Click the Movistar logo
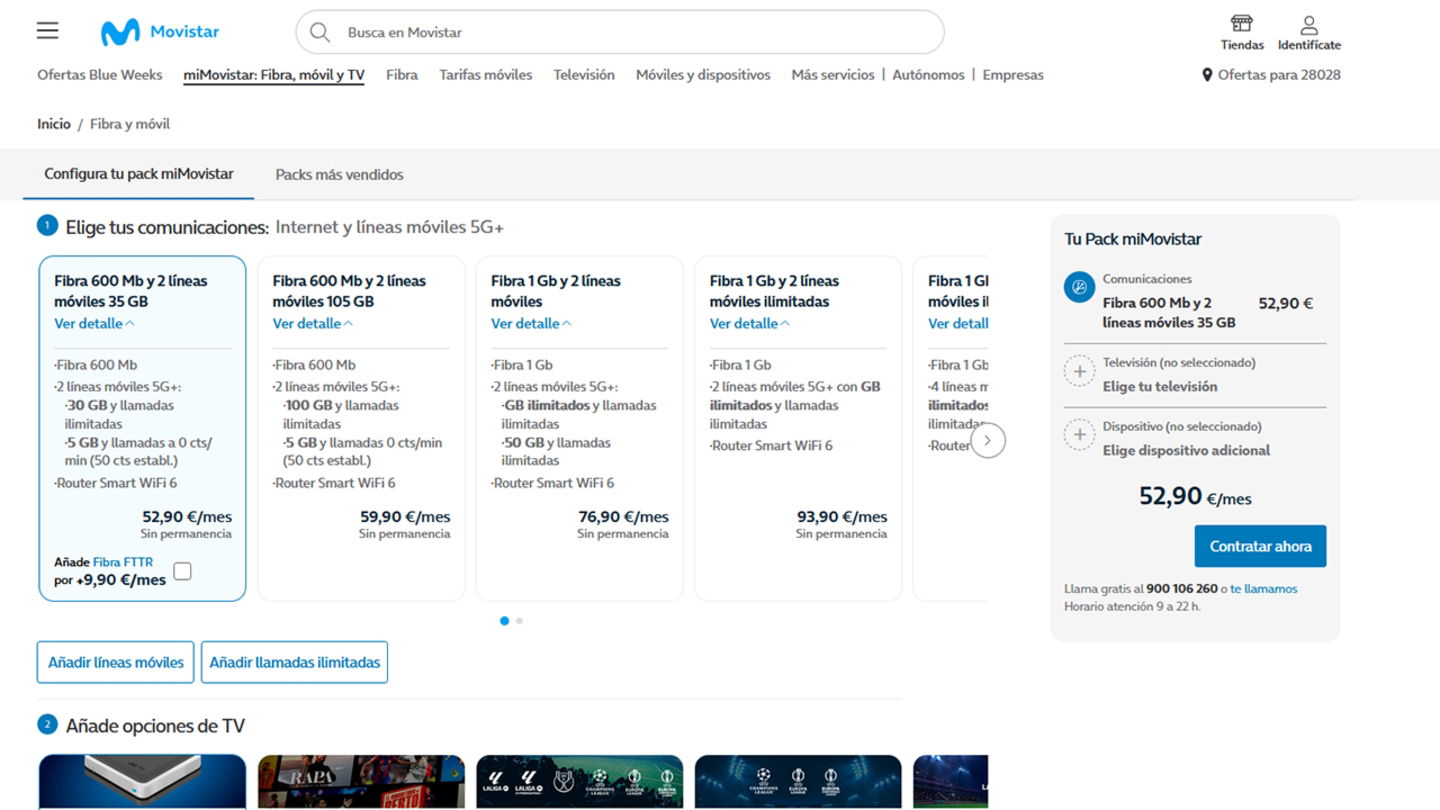This screenshot has width=1440, height=810. tap(160, 32)
